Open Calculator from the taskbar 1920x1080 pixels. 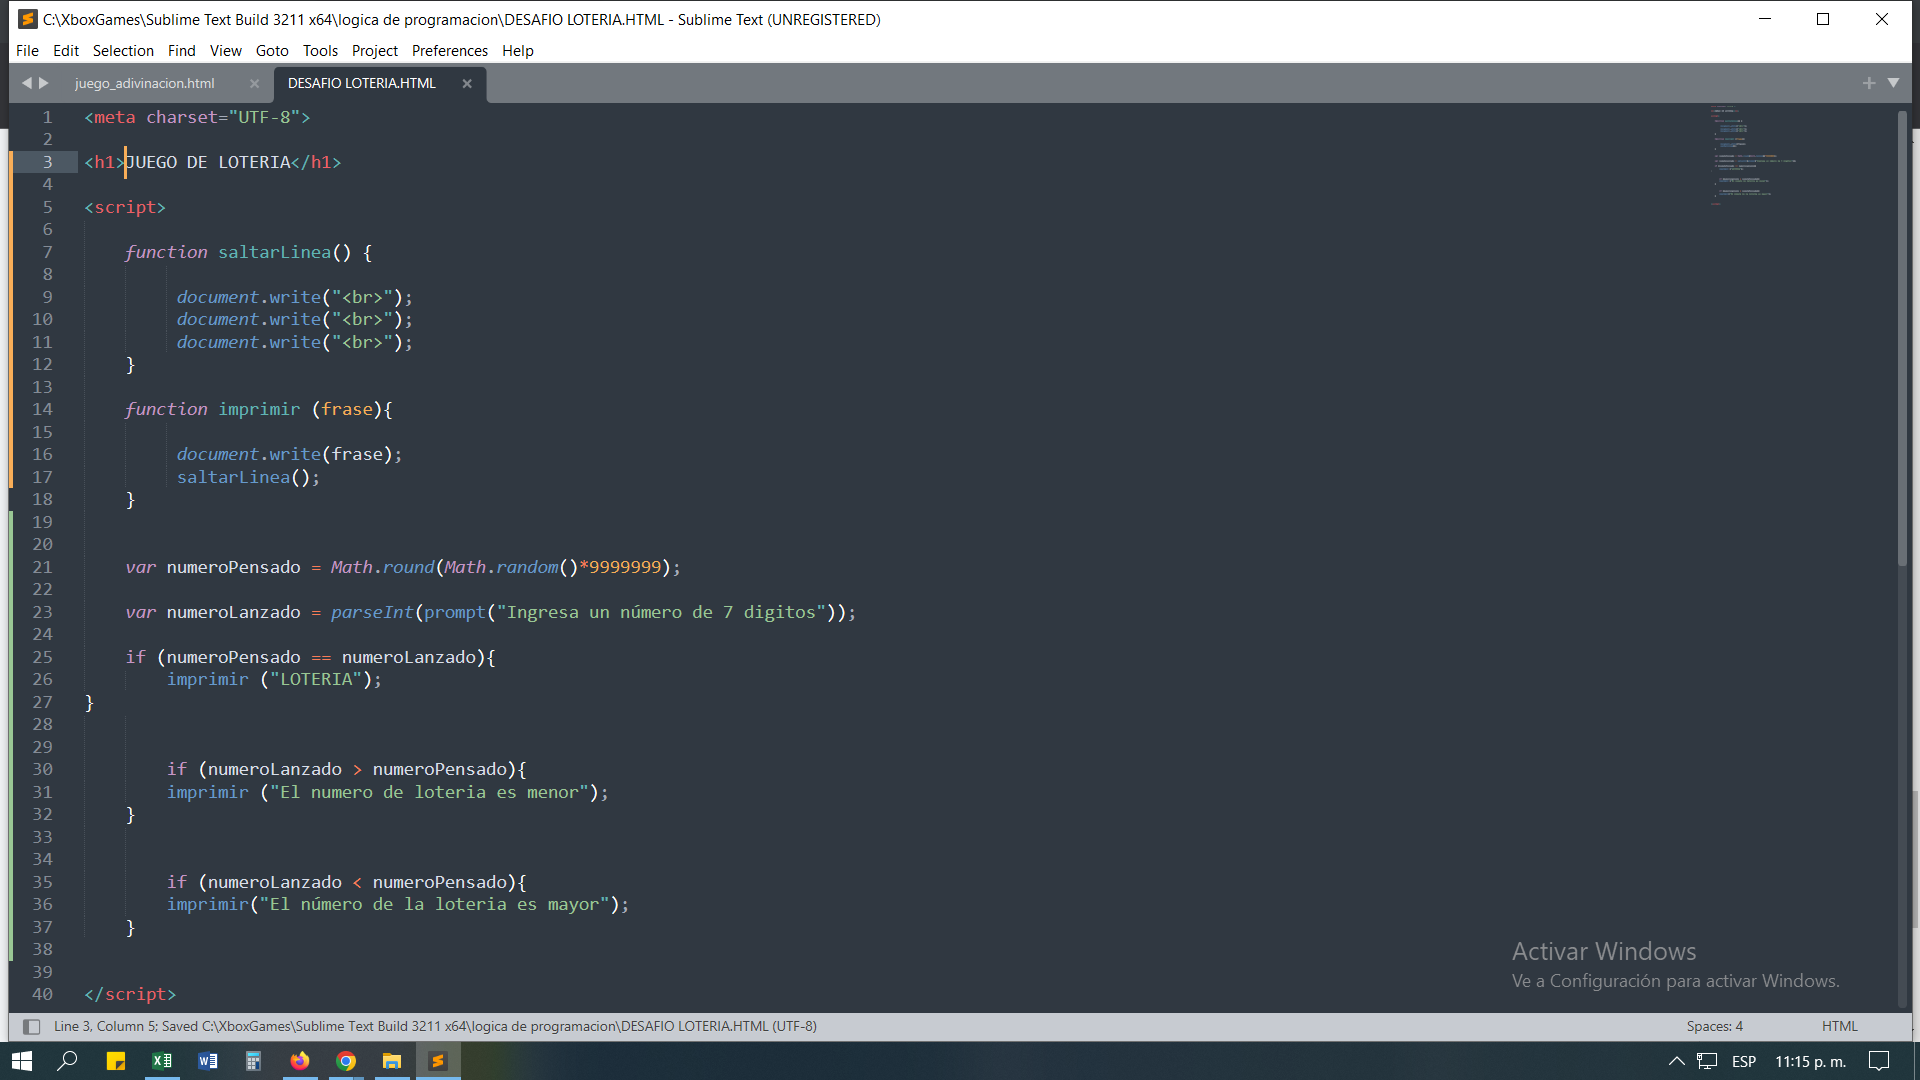point(253,1061)
